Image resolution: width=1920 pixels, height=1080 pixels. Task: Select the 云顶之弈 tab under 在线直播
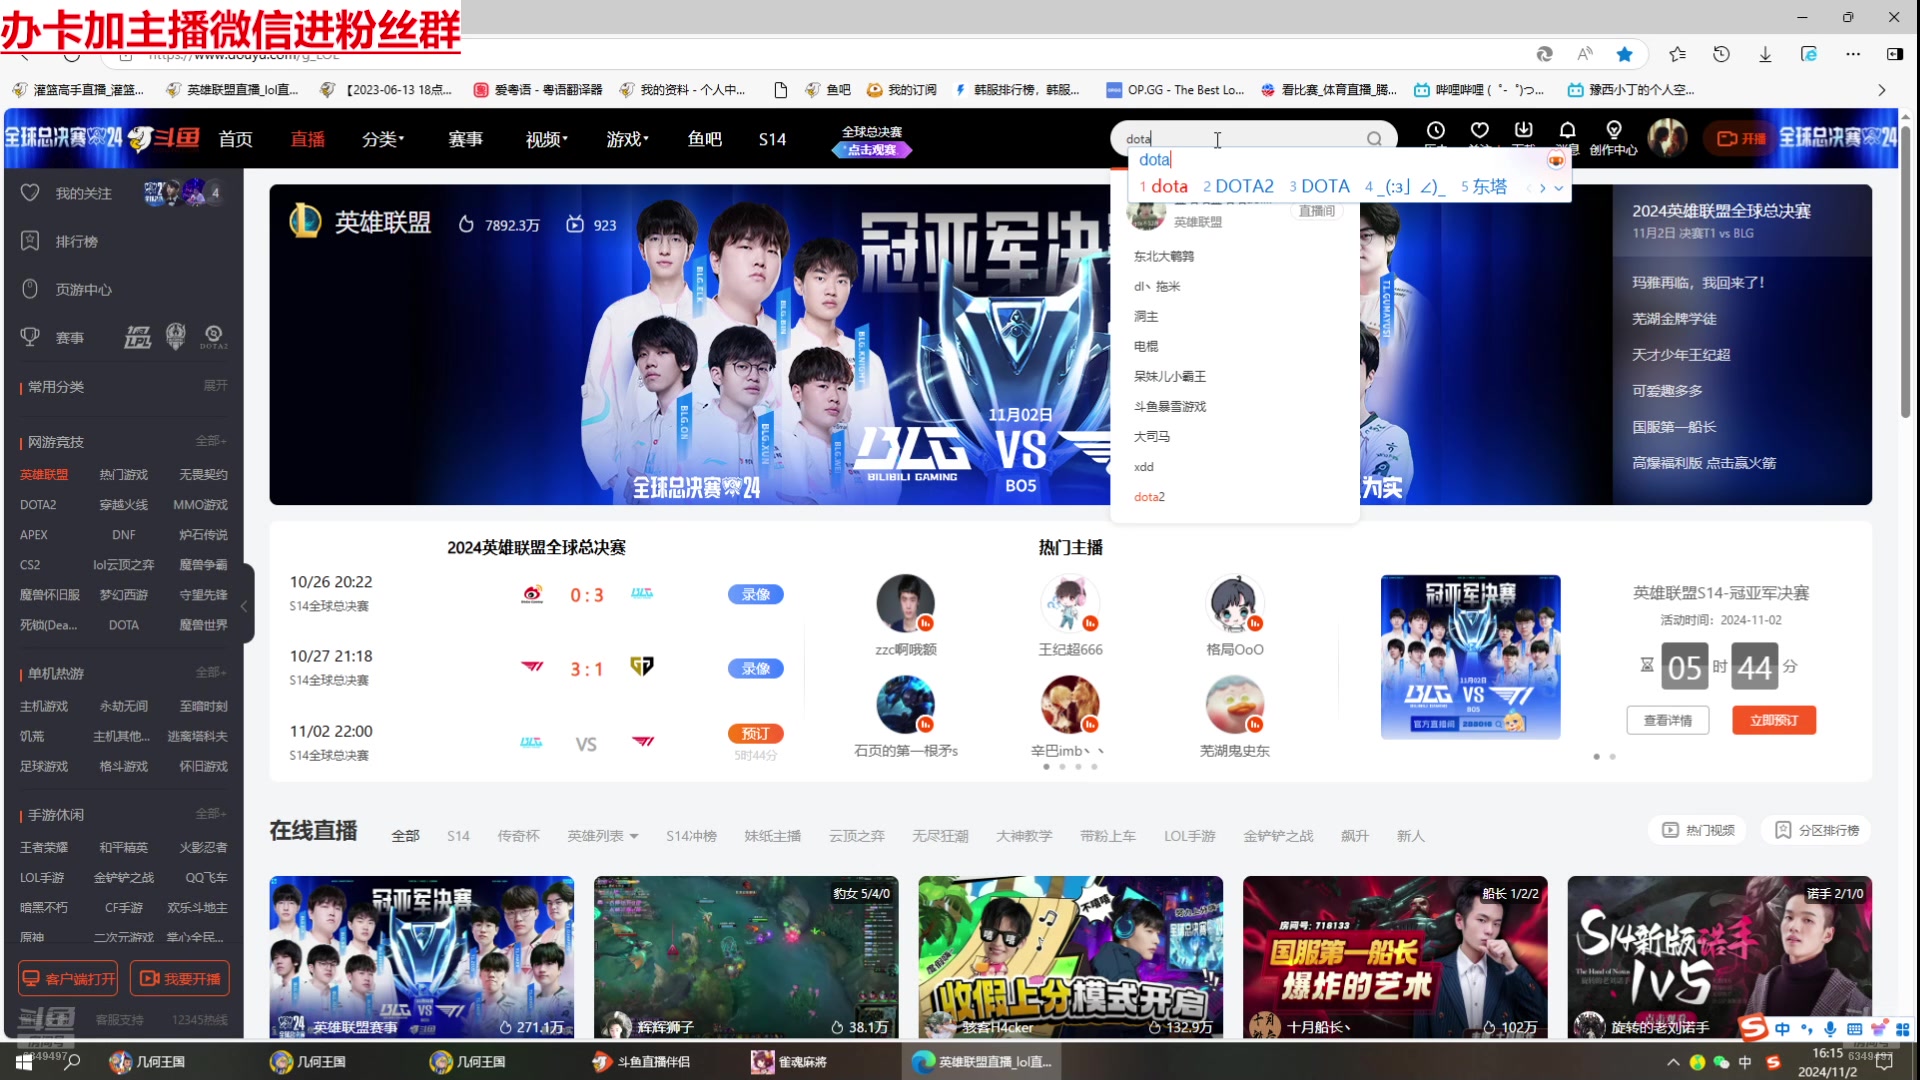click(x=856, y=836)
